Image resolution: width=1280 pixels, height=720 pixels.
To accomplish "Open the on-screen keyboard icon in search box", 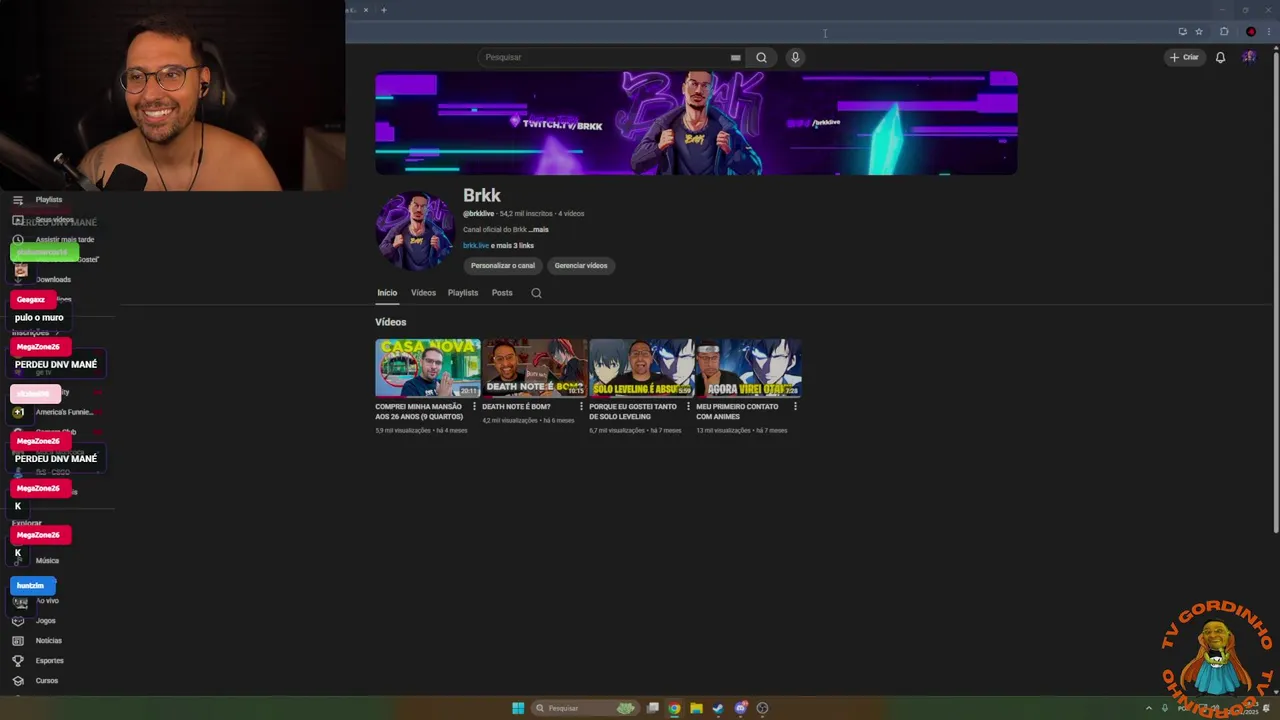I will (735, 57).
